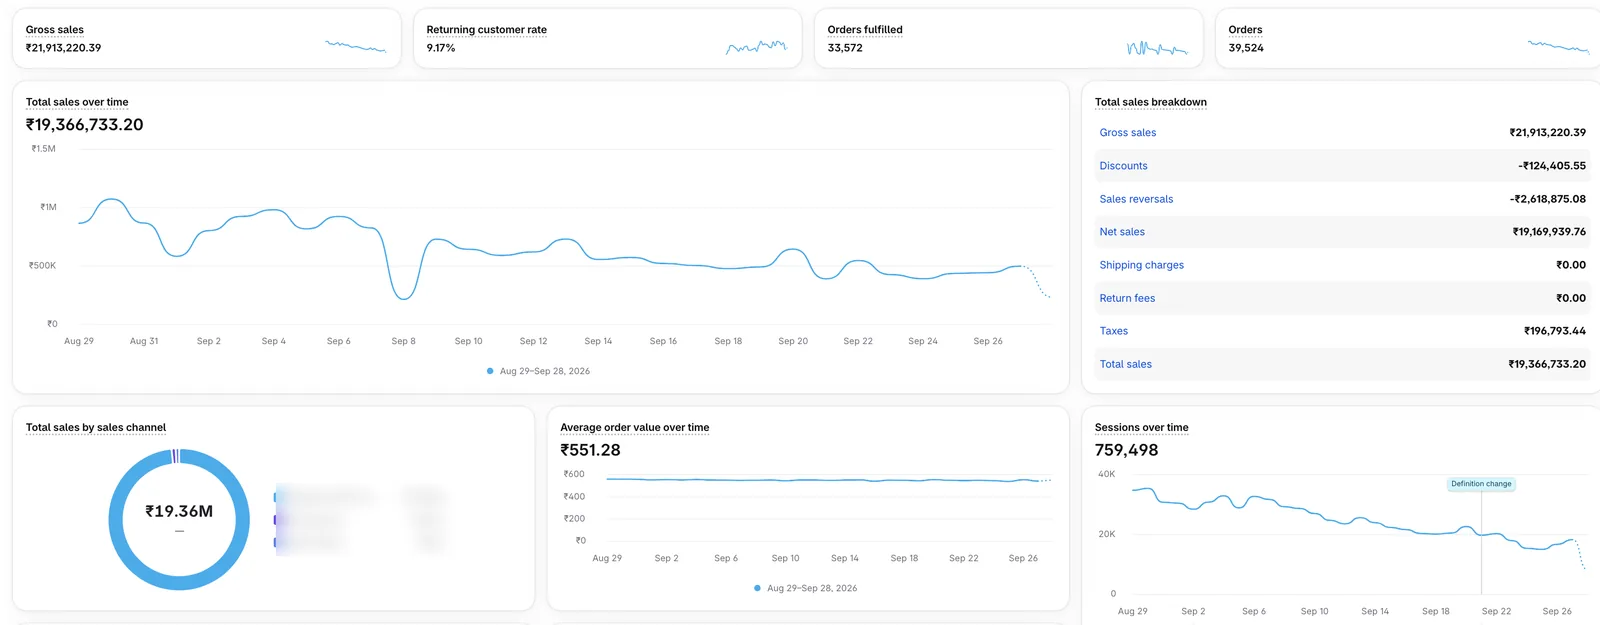Screen dimensions: 1600x625
Task: Click the Taxes breakdown link
Action: click(x=1114, y=331)
